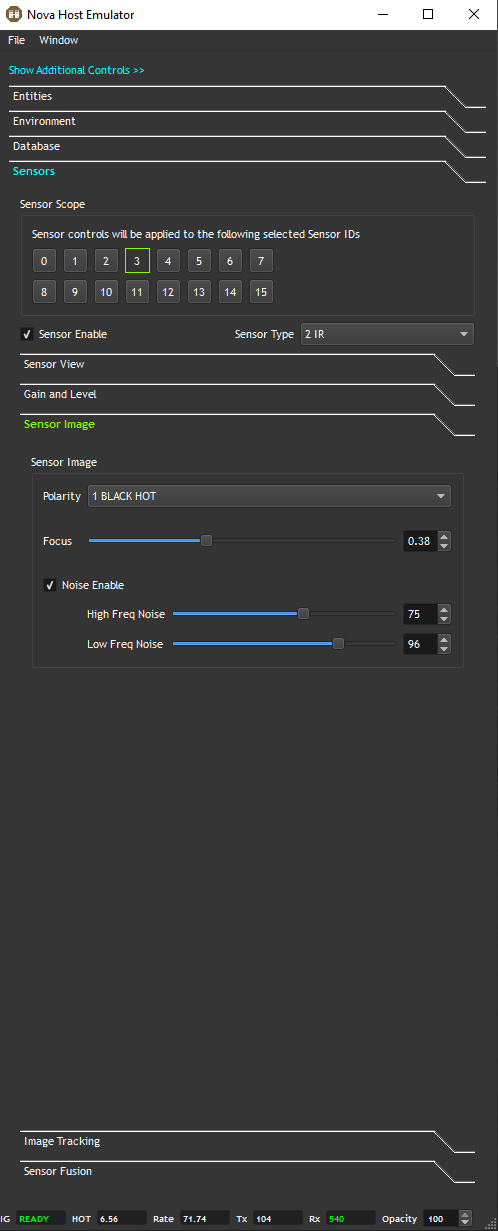Image resolution: width=498 pixels, height=1231 pixels.
Task: Click Show Additional Controls link
Action: (x=77, y=71)
